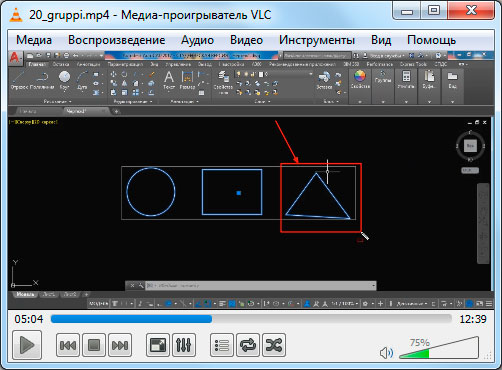Seek within the playback progress bar
Image resolution: width=502 pixels, height=370 pixels.
click(x=251, y=319)
